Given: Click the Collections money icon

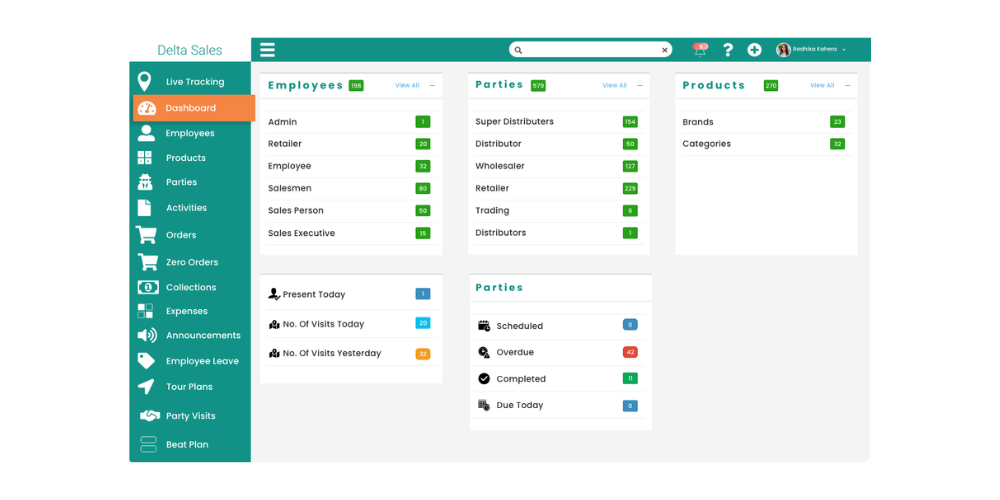Looking at the screenshot, I should click(x=148, y=288).
